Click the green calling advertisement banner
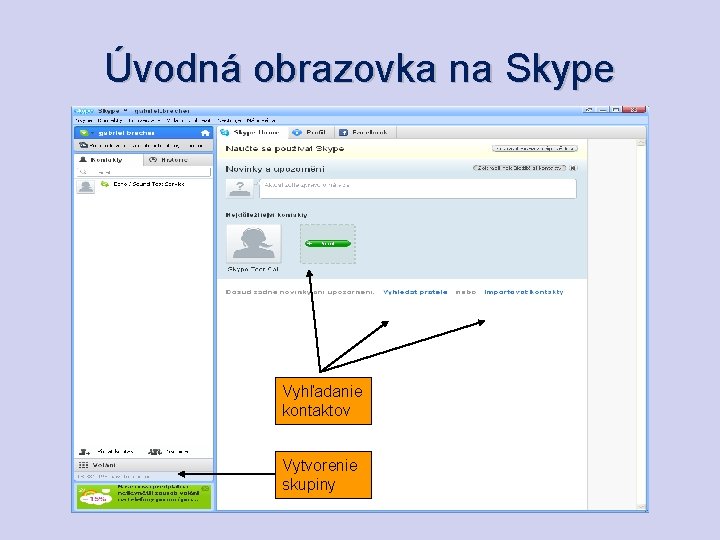Screen dimensions: 720x540 point(144,496)
